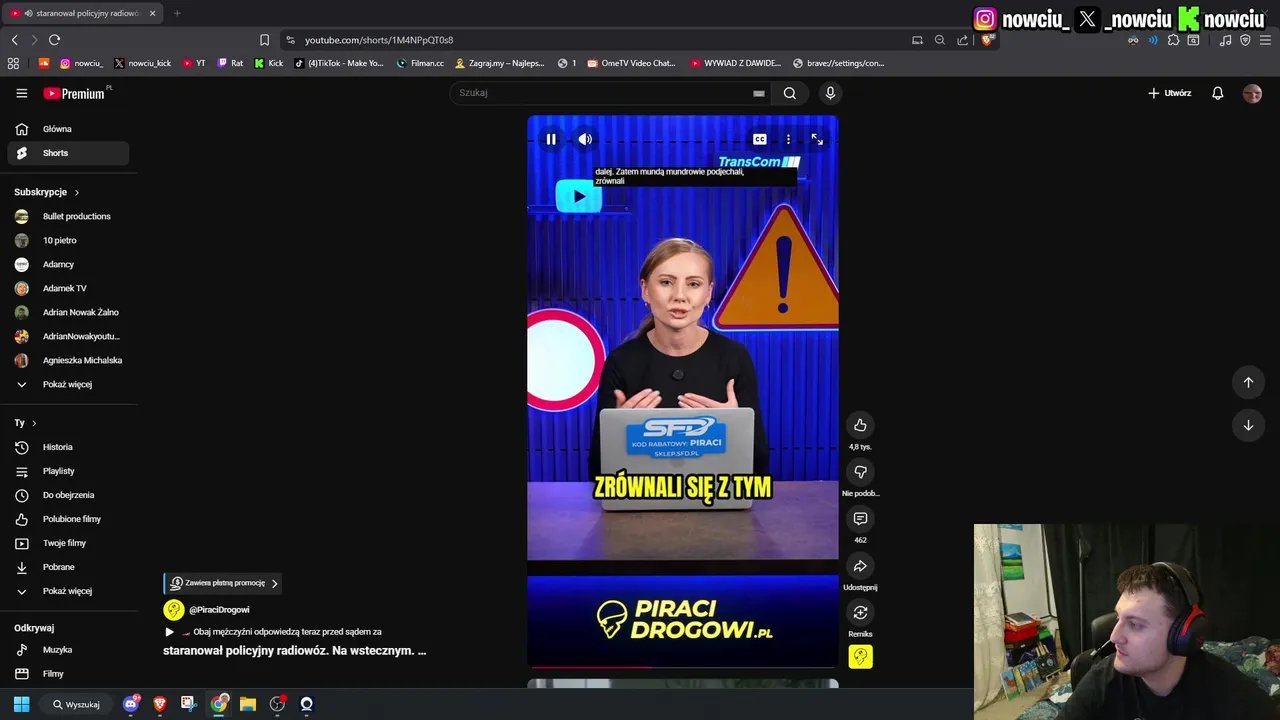Open Adamek TV subscription channel
The width and height of the screenshot is (1280, 720).
click(68, 288)
